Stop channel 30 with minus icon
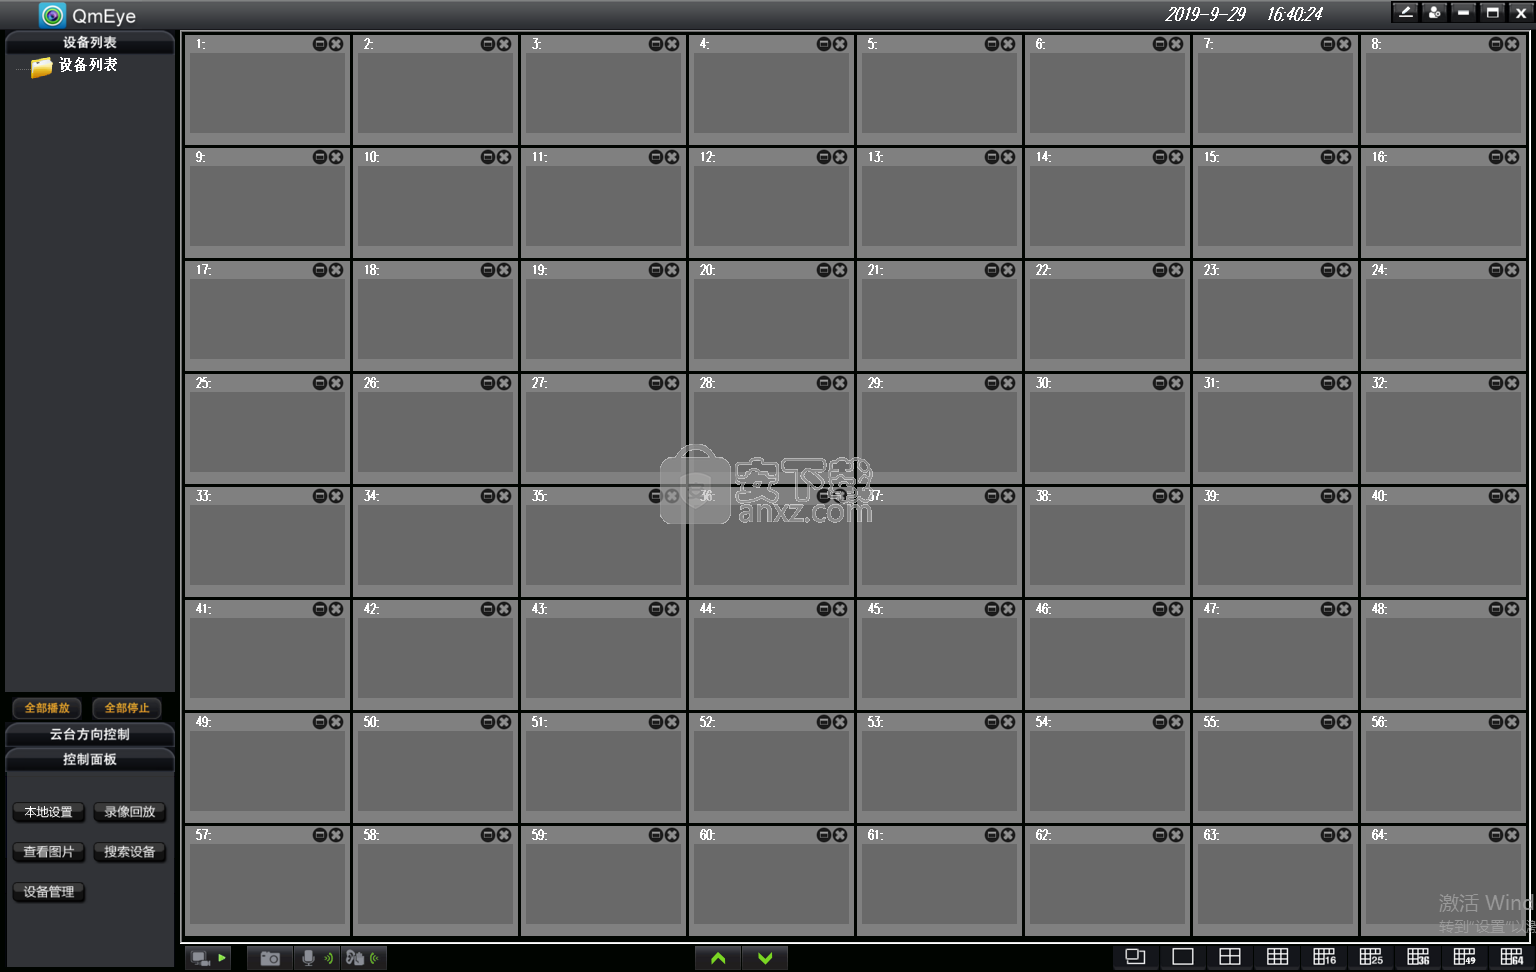Viewport: 1536px width, 972px height. pyautogui.click(x=1160, y=383)
